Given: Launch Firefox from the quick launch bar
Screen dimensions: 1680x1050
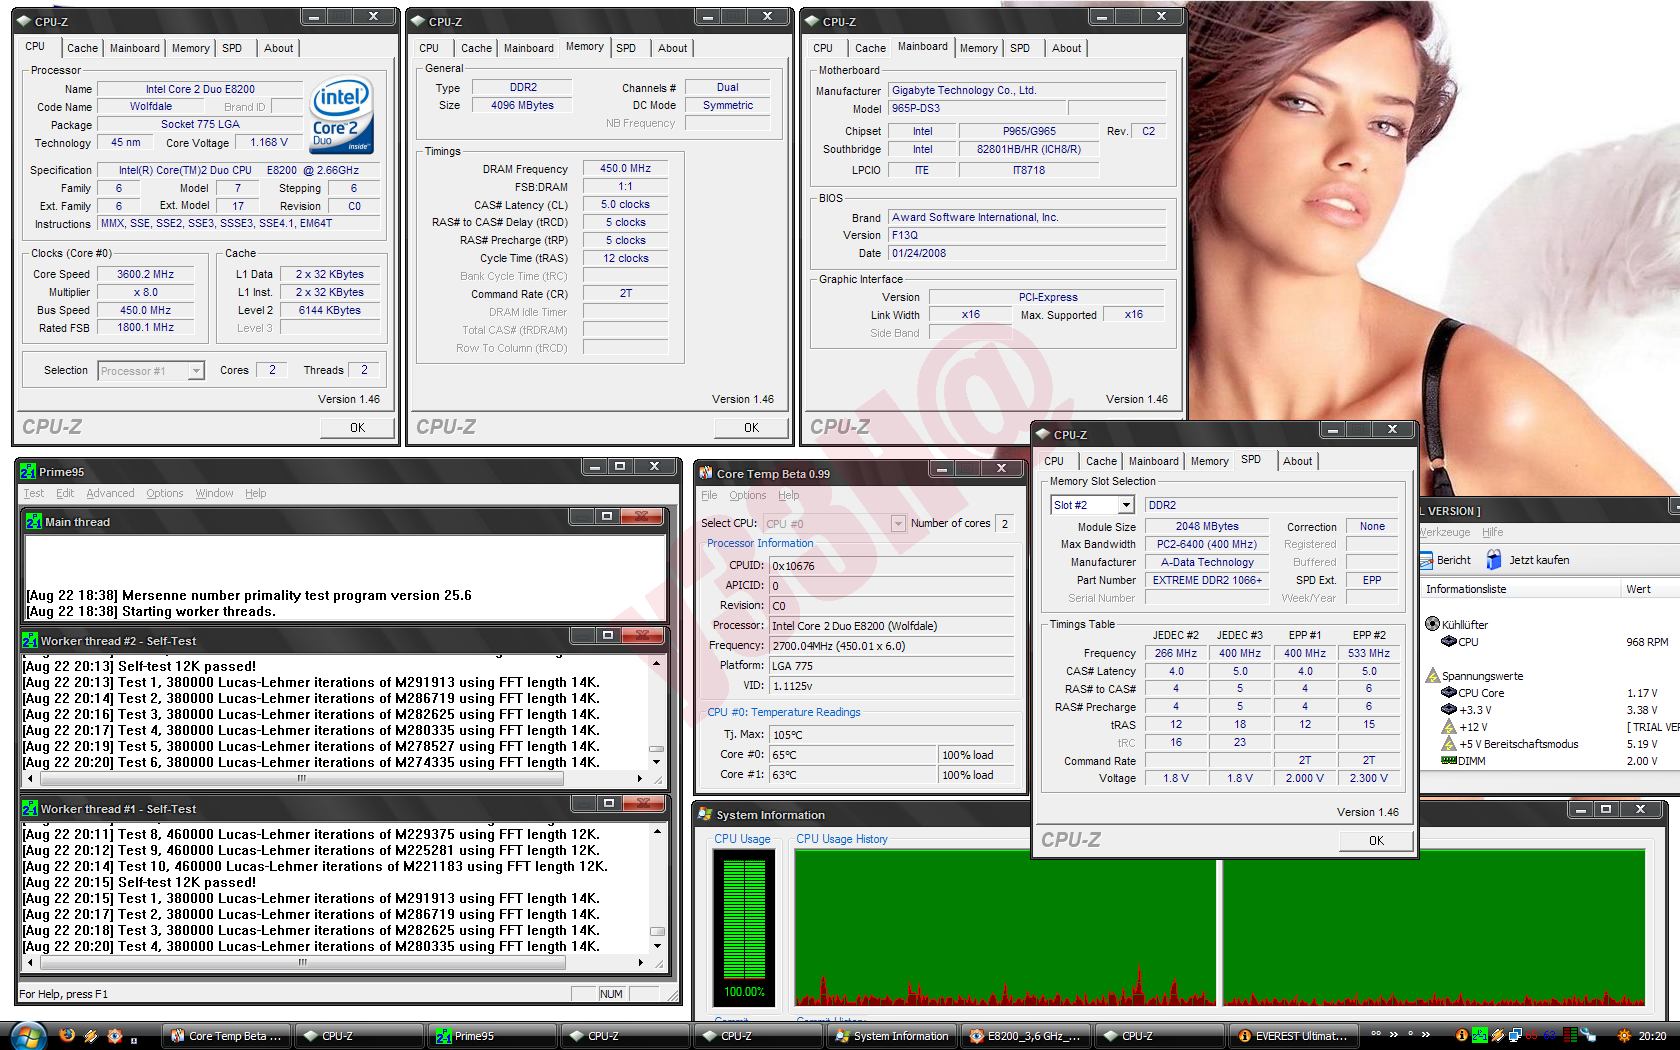Looking at the screenshot, I should [x=67, y=1036].
